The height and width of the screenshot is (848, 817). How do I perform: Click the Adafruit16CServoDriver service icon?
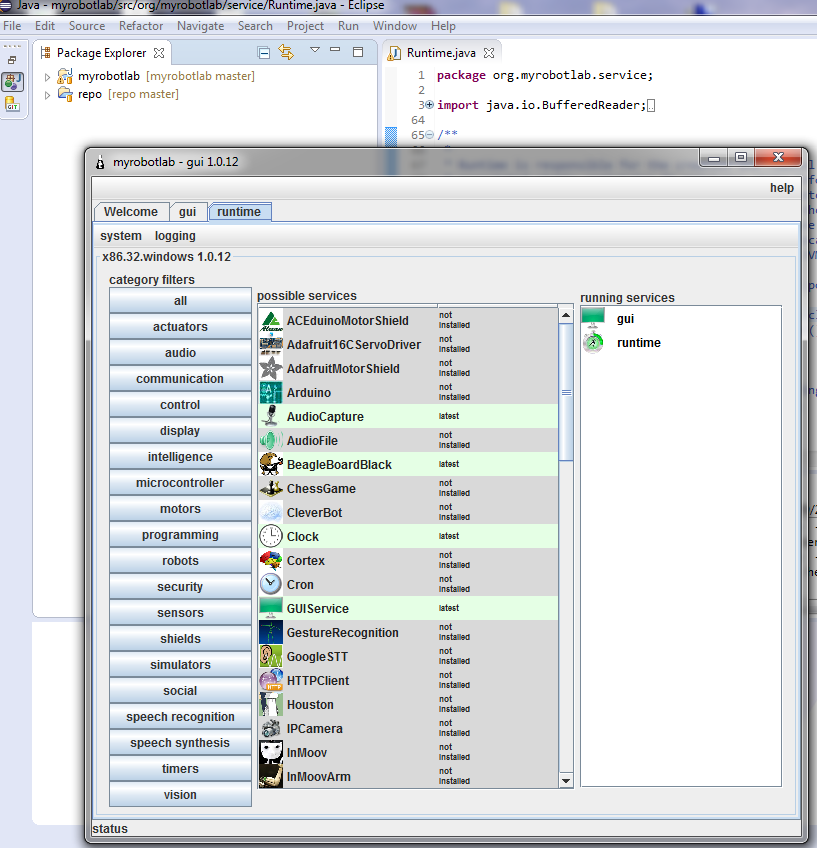pos(271,345)
